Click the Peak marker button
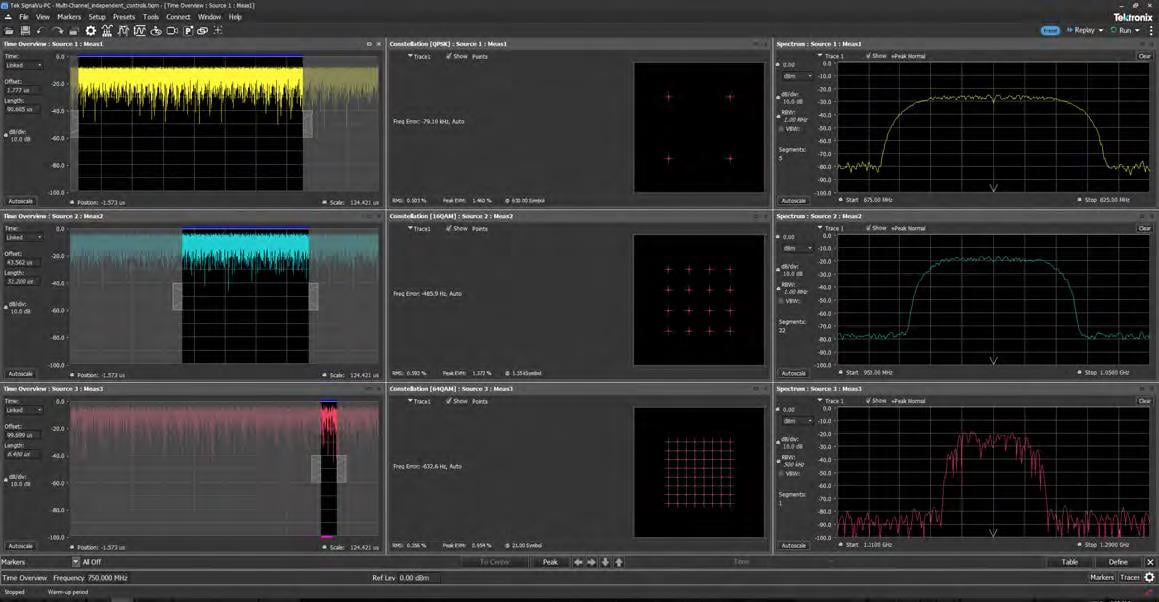The width and height of the screenshot is (1159, 602). coord(550,562)
